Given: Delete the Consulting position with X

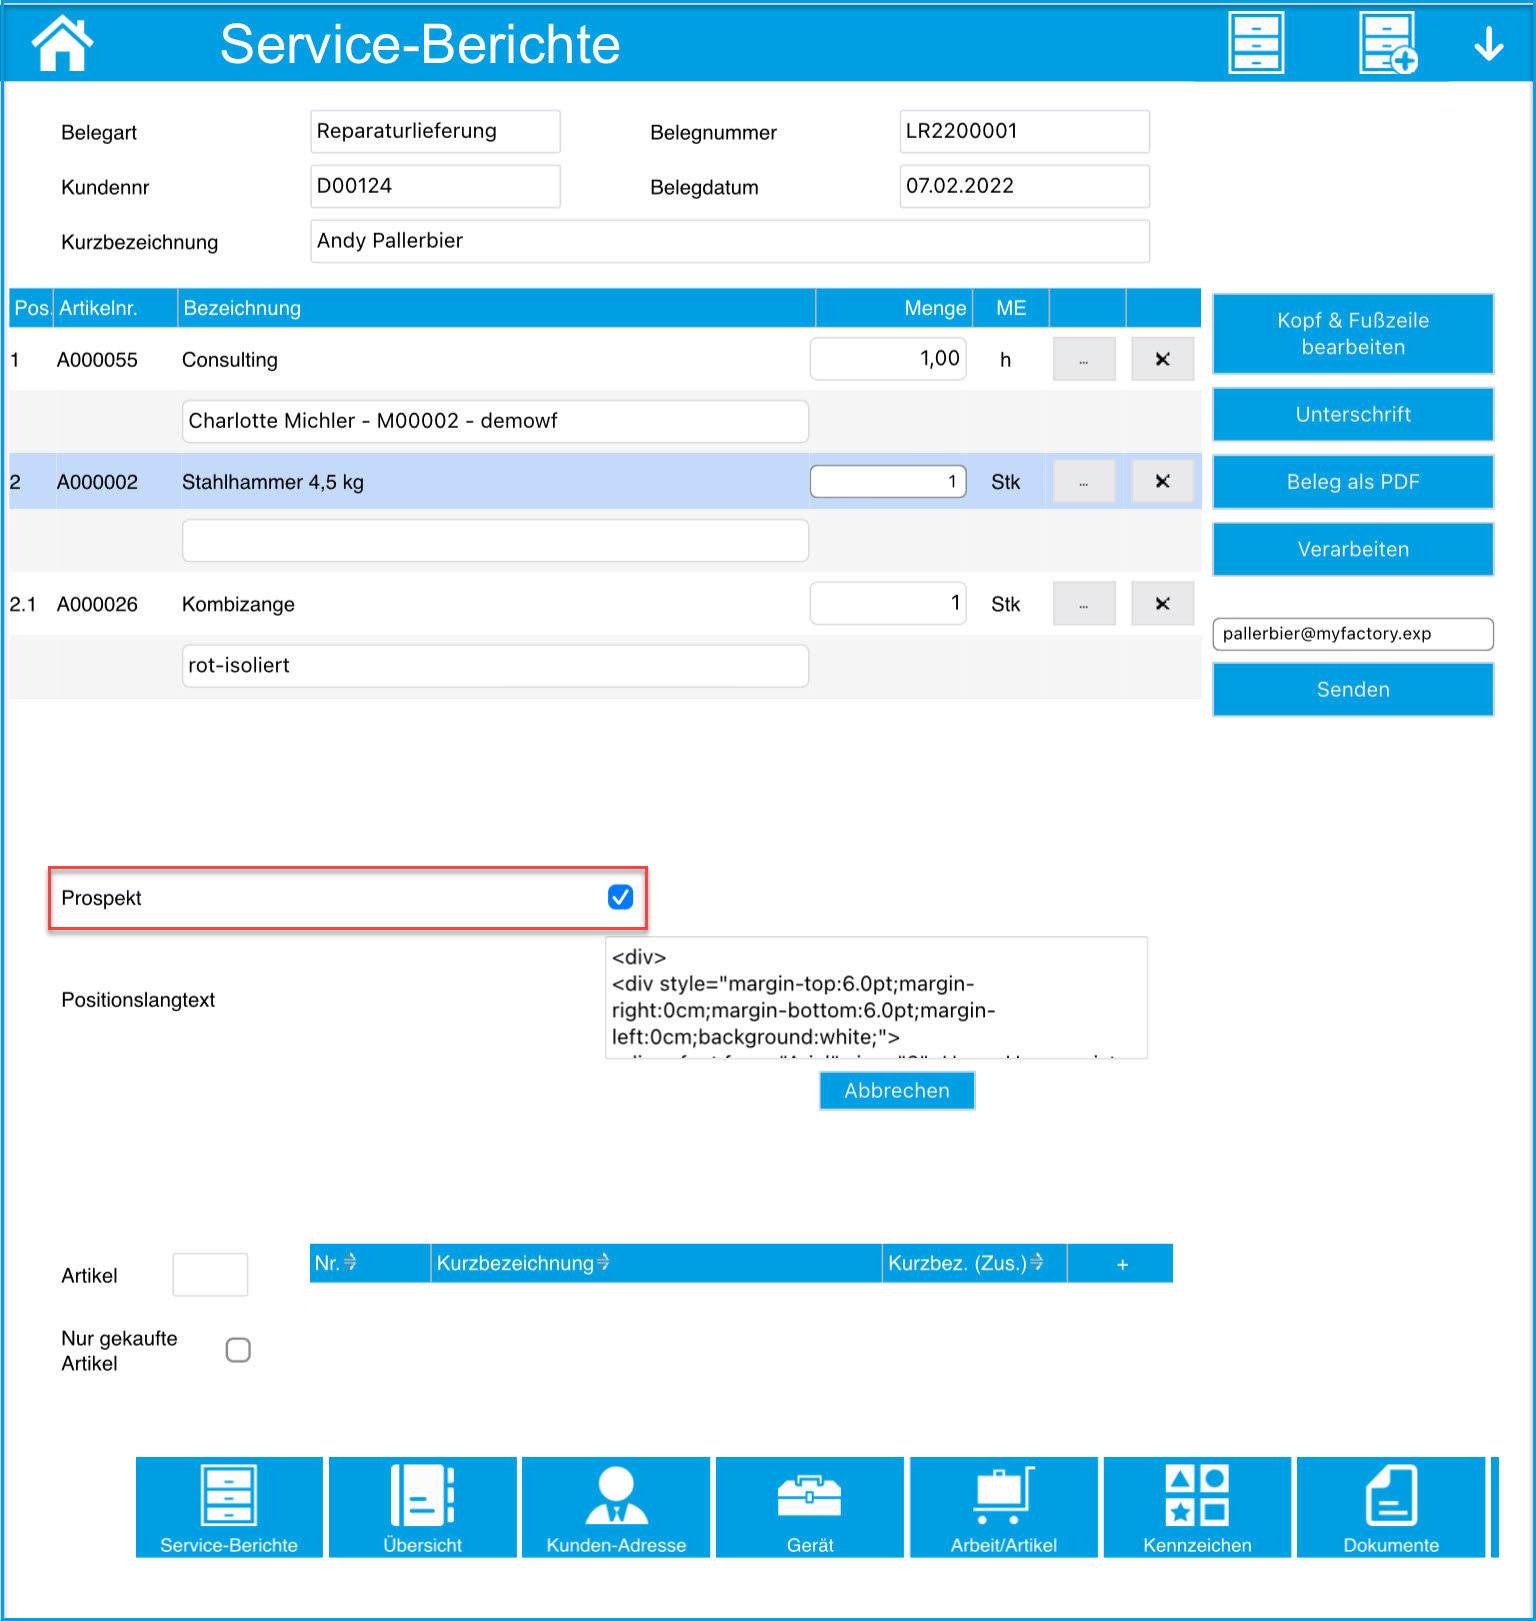Looking at the screenshot, I should 1162,359.
